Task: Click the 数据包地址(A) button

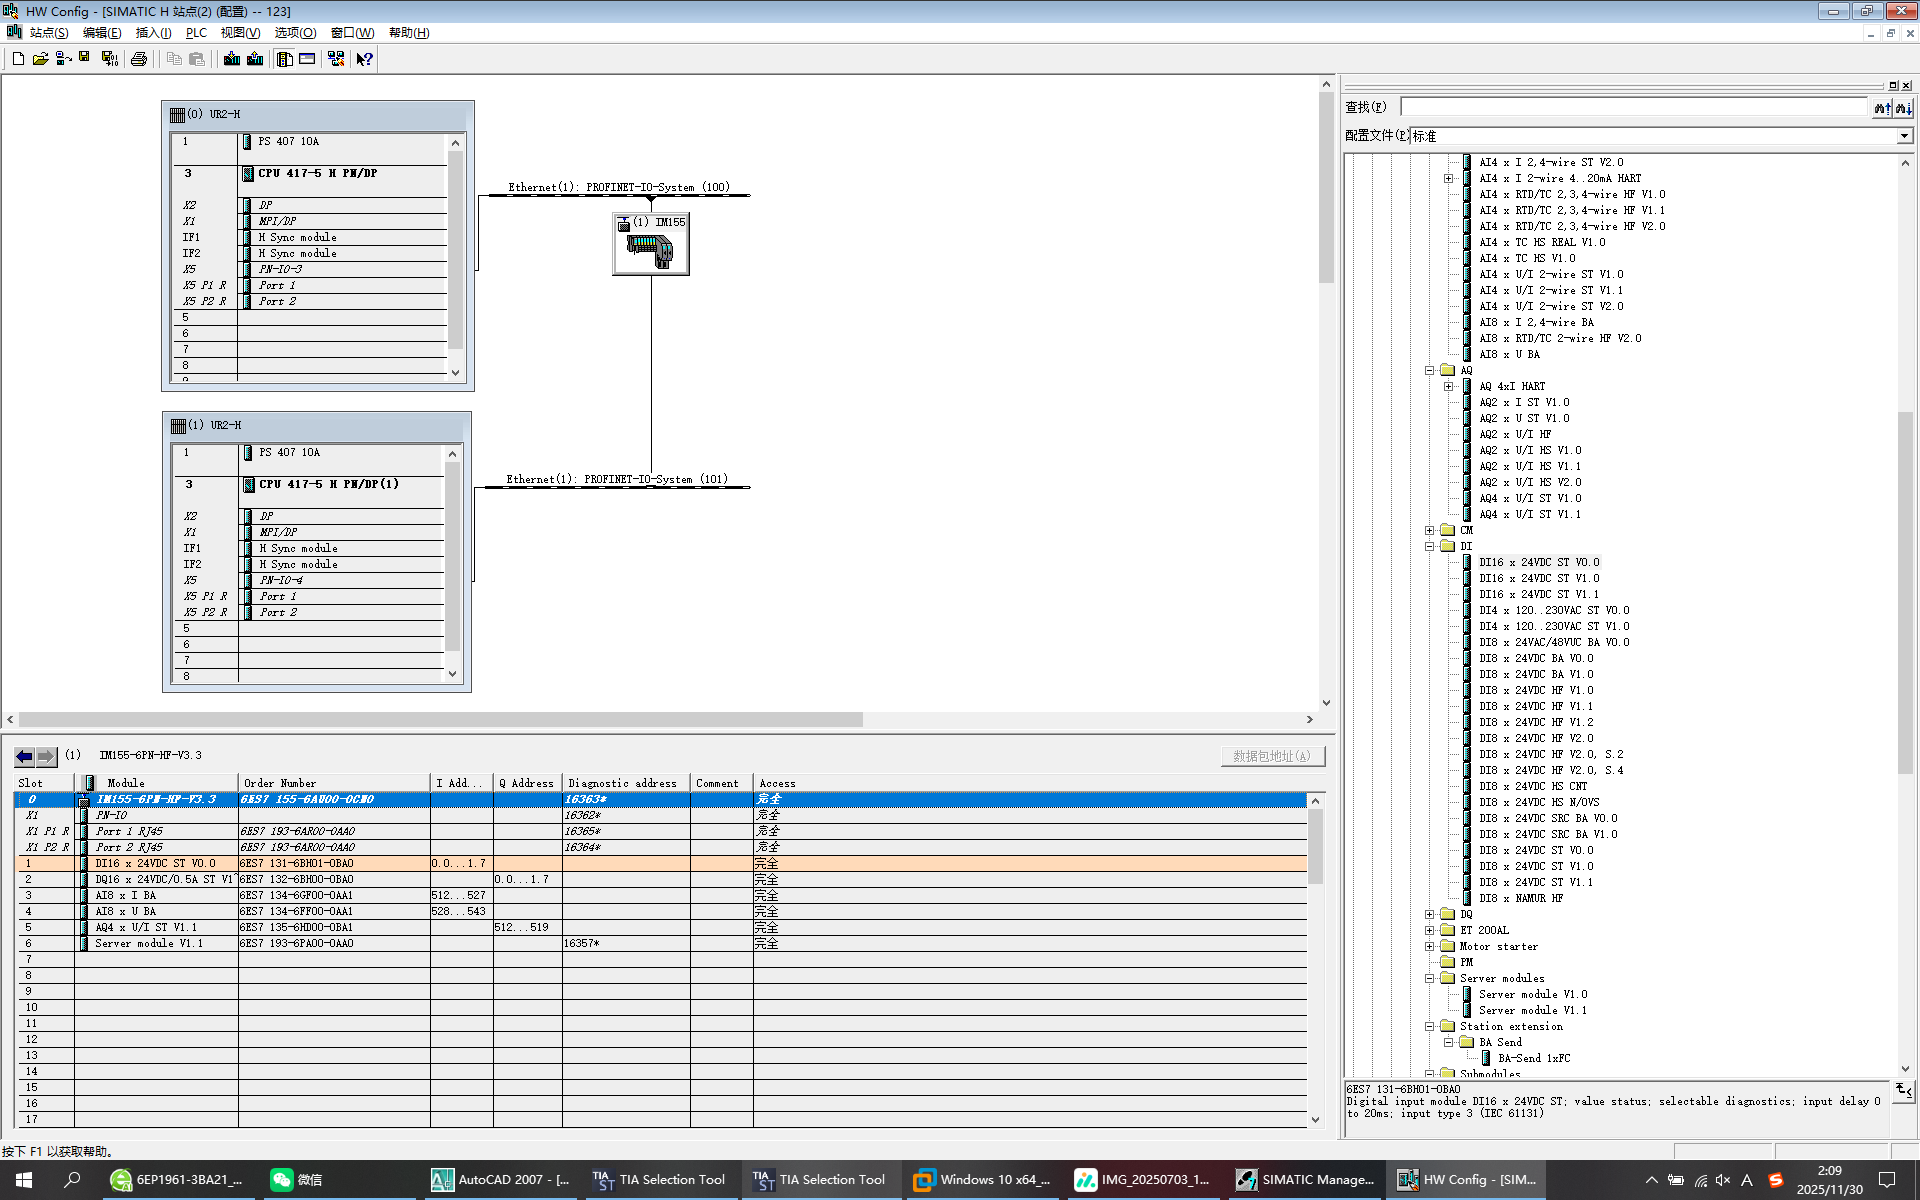Action: [1272, 756]
